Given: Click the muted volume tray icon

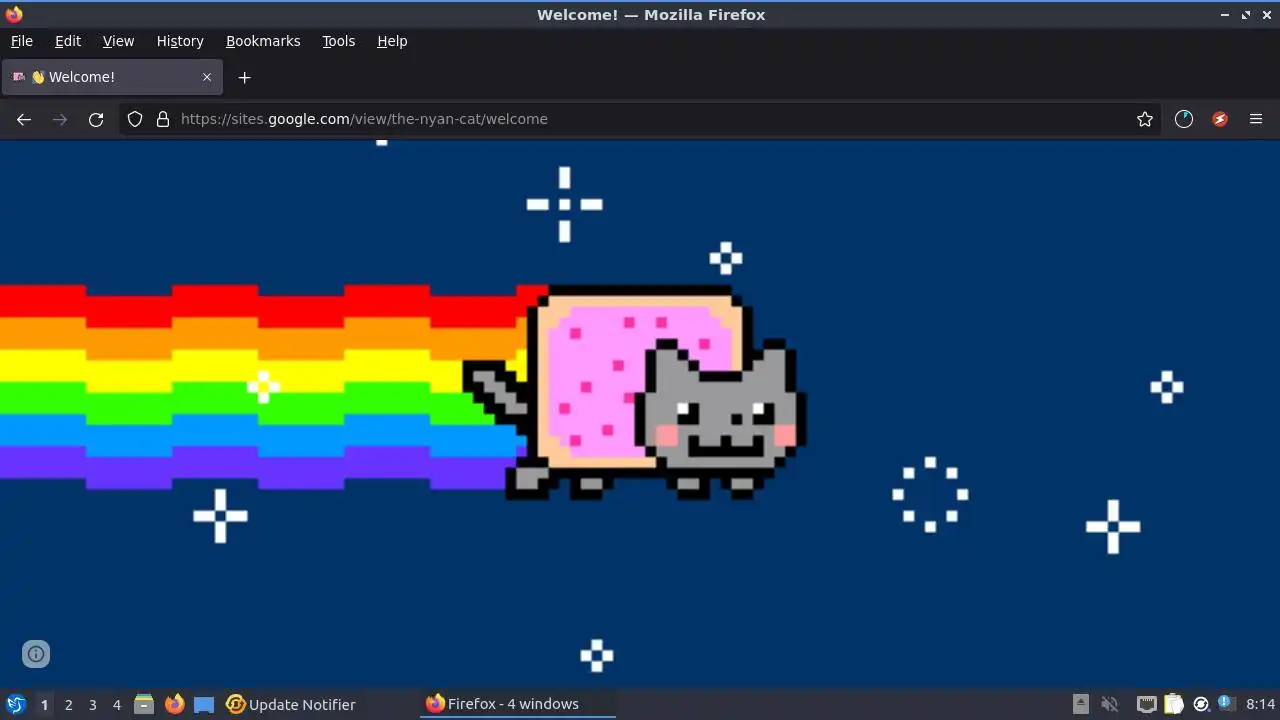Looking at the screenshot, I should (x=1110, y=704).
